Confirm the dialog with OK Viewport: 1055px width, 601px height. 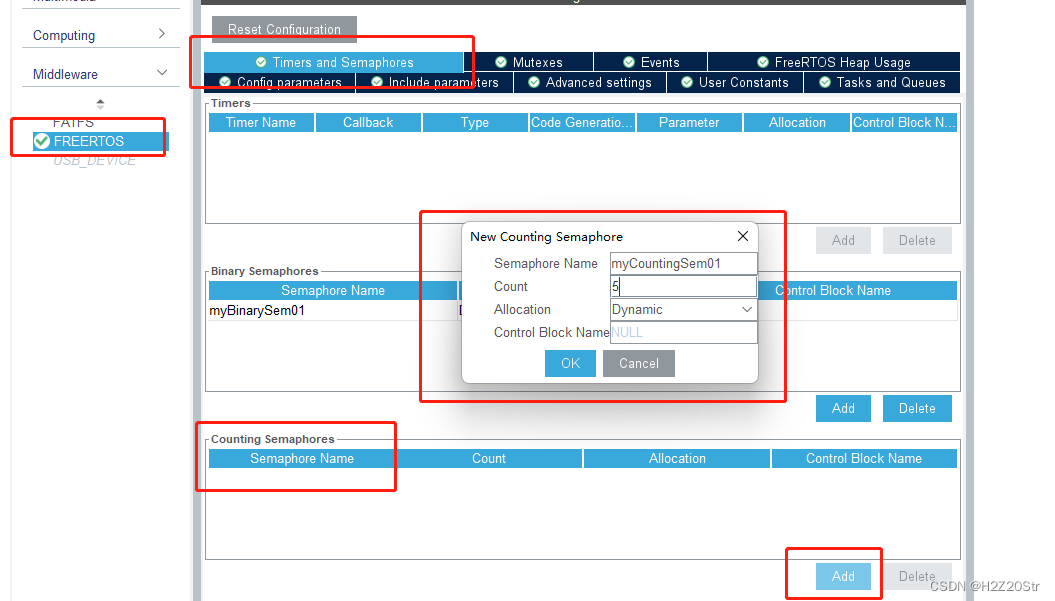click(571, 363)
